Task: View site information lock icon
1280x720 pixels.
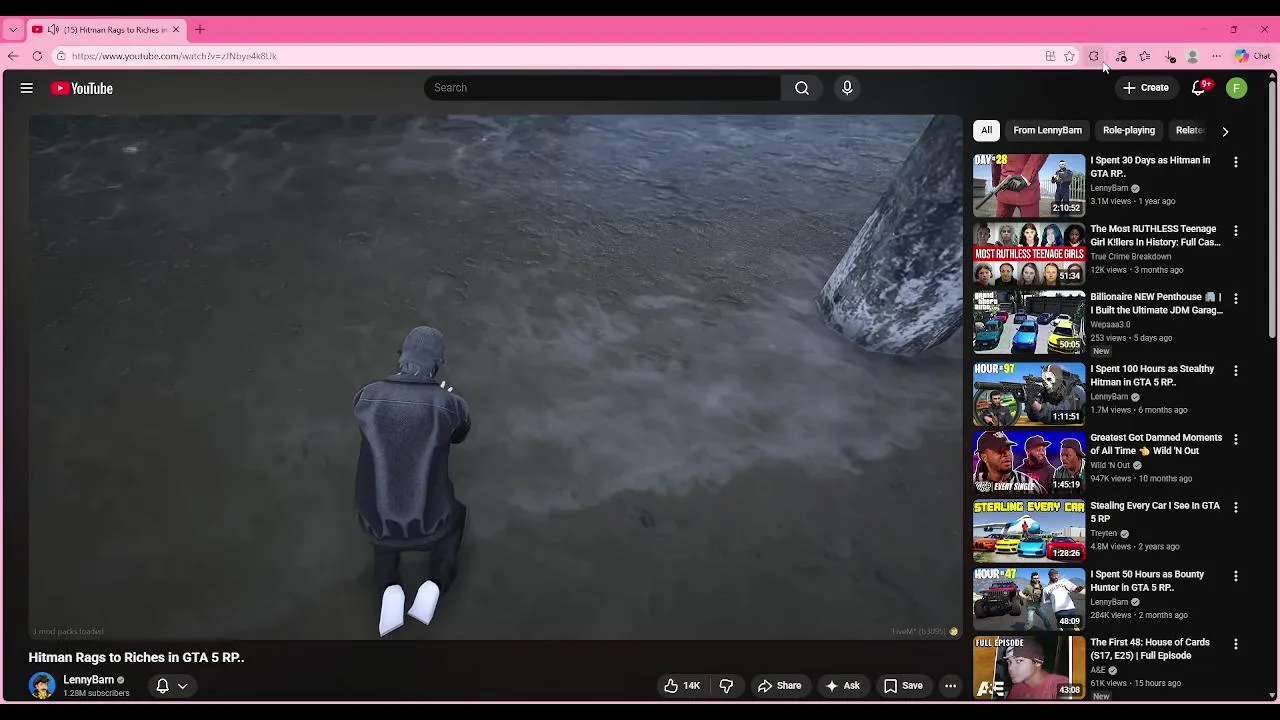Action: coord(61,56)
